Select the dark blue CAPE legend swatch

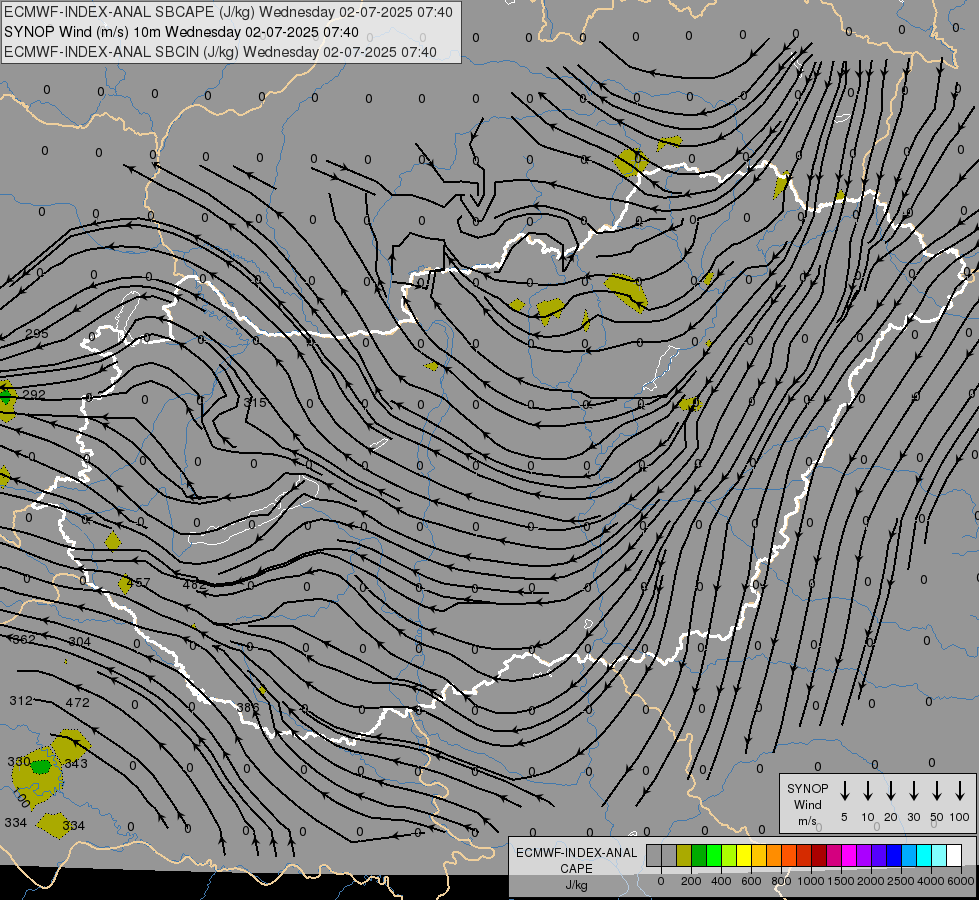pyautogui.click(x=893, y=856)
